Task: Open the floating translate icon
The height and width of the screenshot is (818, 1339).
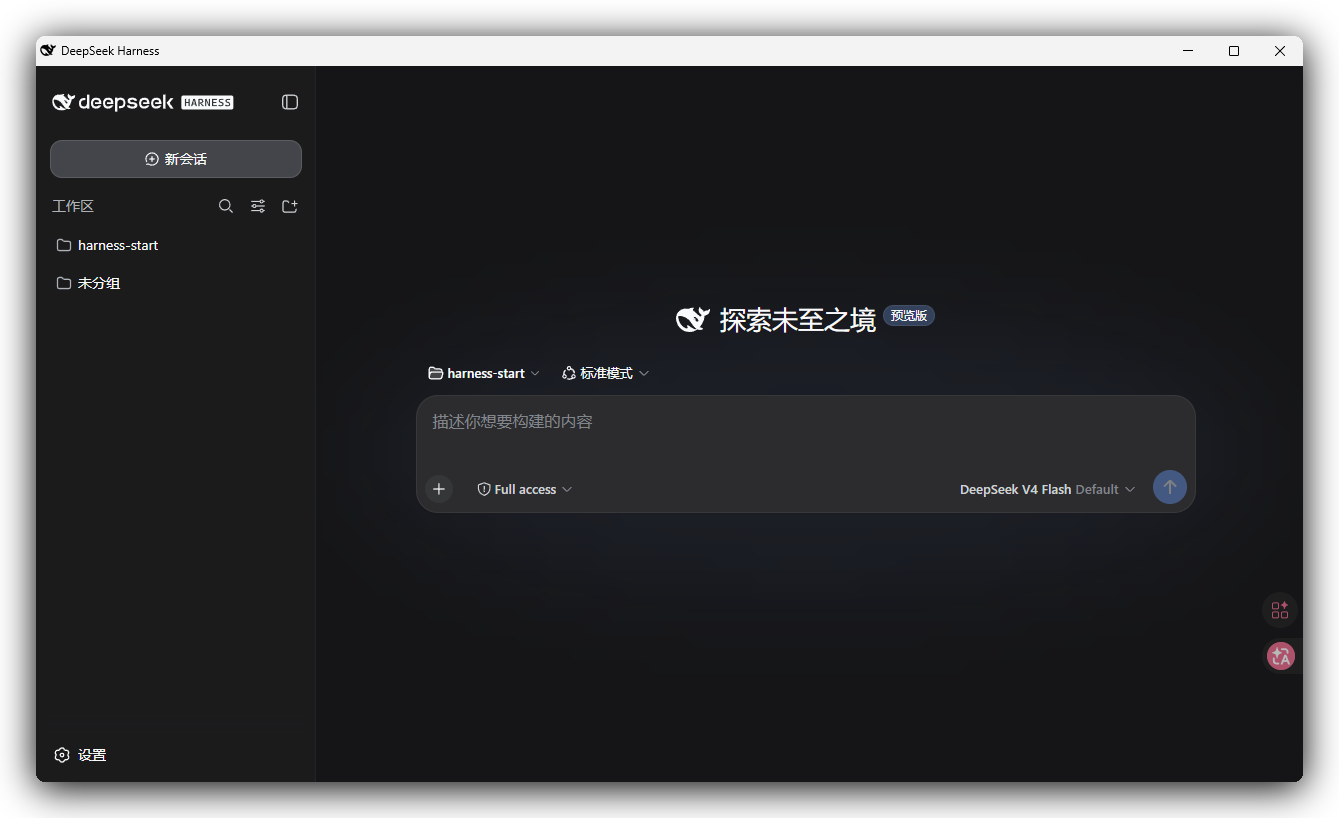Action: [1281, 656]
